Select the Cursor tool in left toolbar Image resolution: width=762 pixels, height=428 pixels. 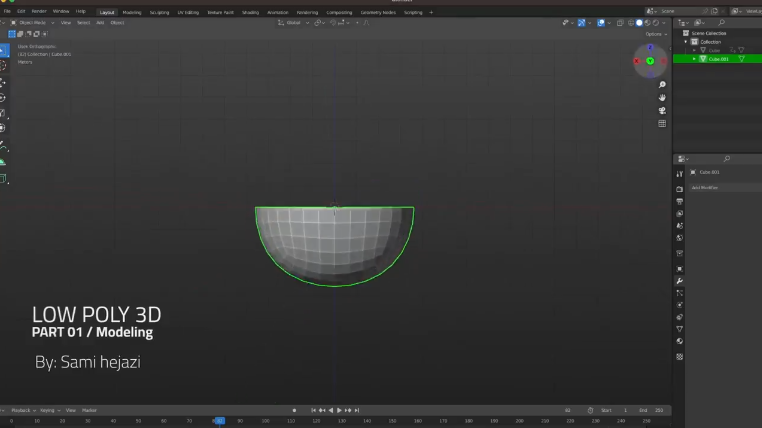point(3,66)
